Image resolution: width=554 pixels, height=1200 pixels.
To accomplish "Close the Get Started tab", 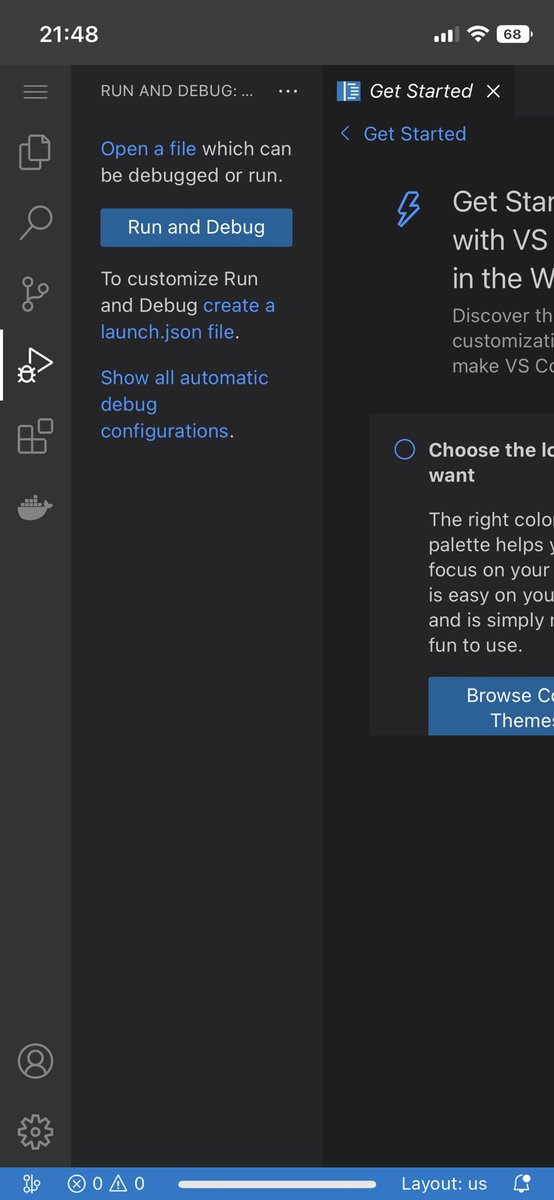I will pos(493,91).
